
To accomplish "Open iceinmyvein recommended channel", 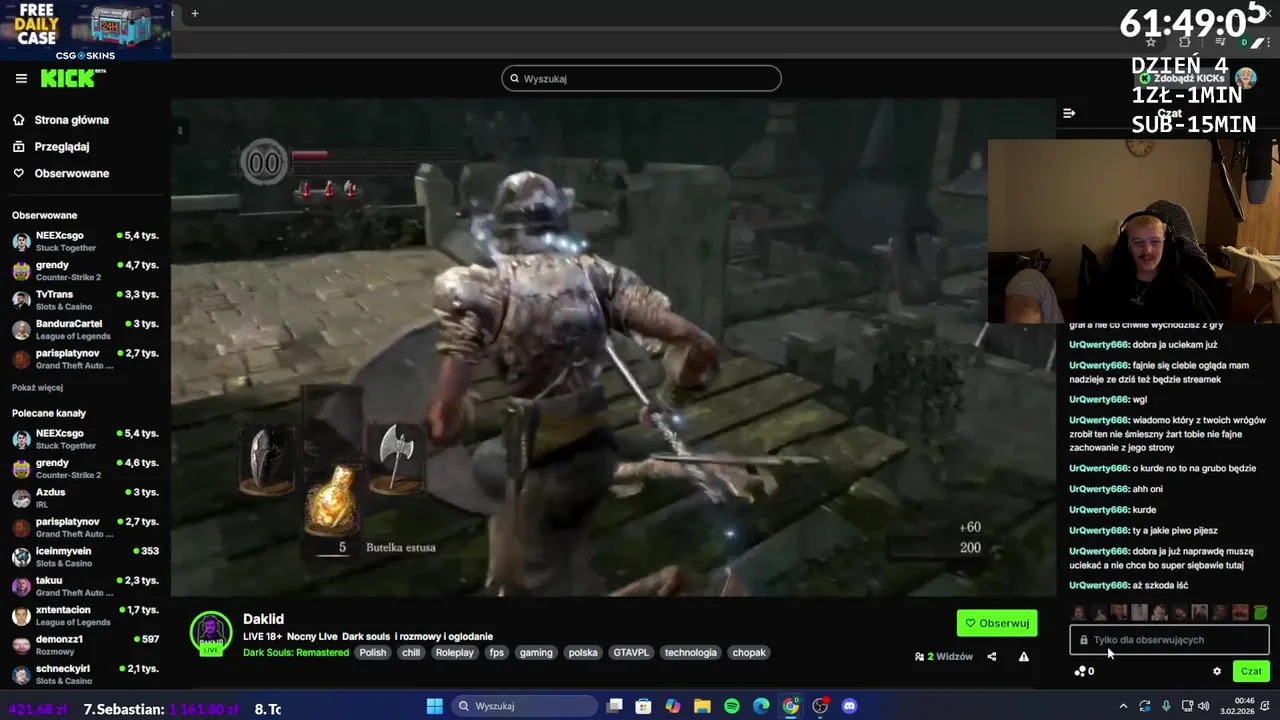I will coord(85,556).
